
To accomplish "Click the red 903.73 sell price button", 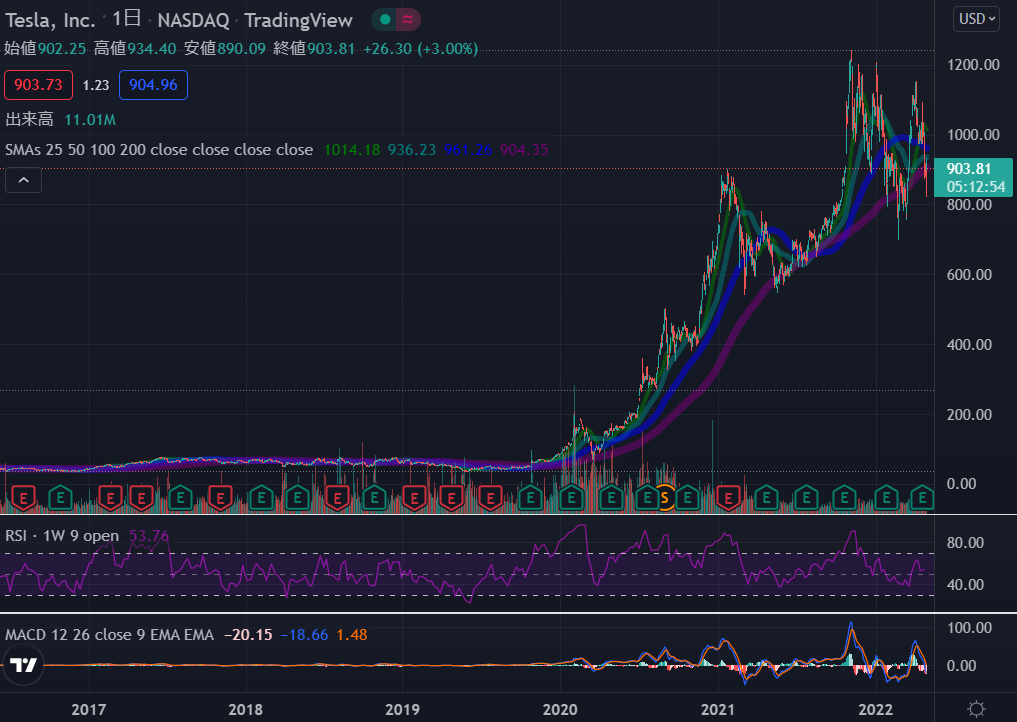I will click(38, 85).
